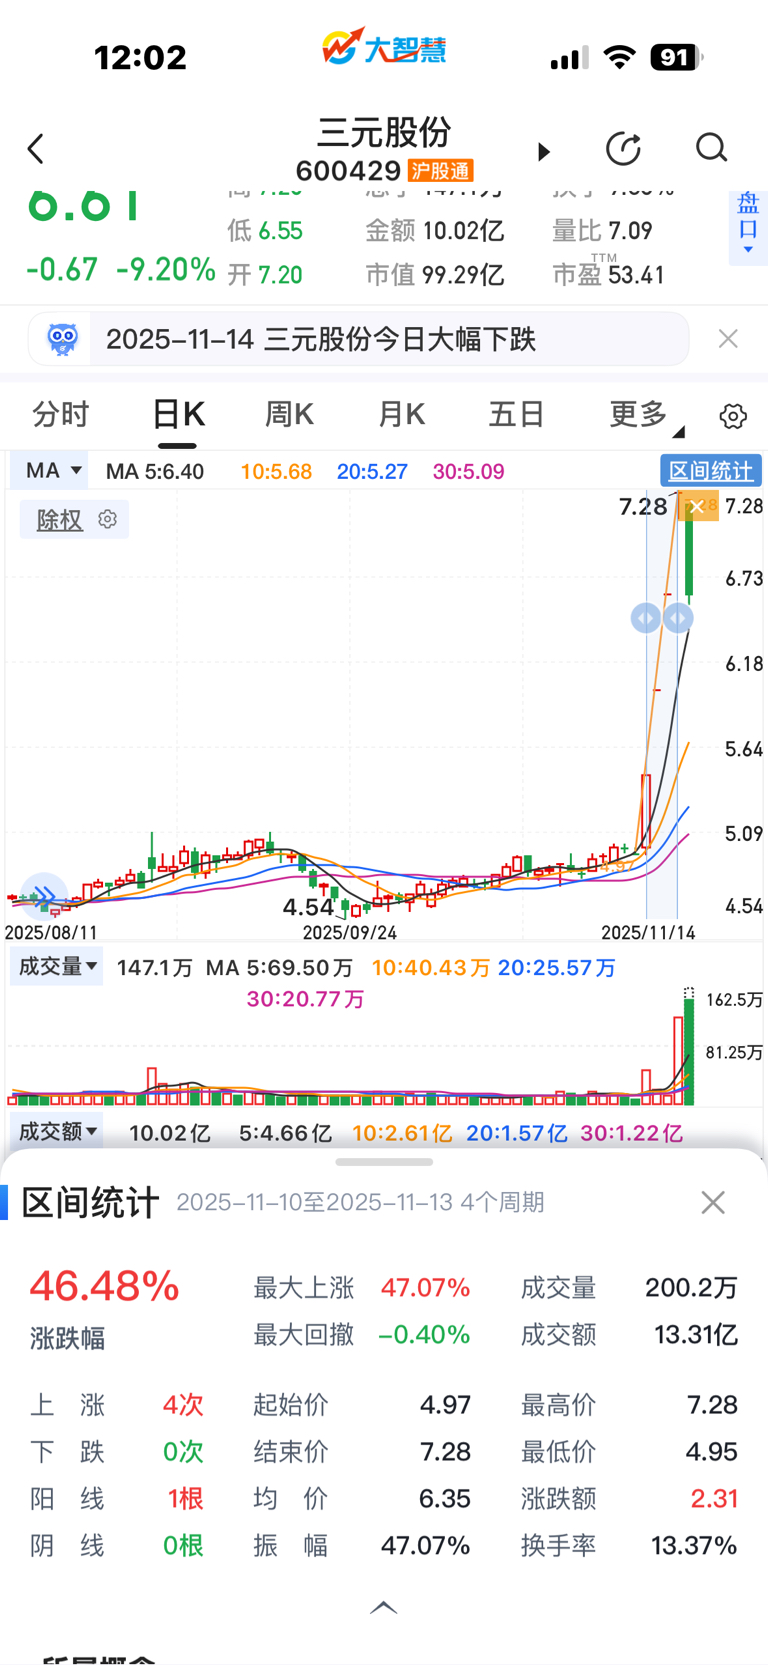Screen dimensions: 769x1665
Task: Open 除权 settings gear icon
Action: coord(108,519)
